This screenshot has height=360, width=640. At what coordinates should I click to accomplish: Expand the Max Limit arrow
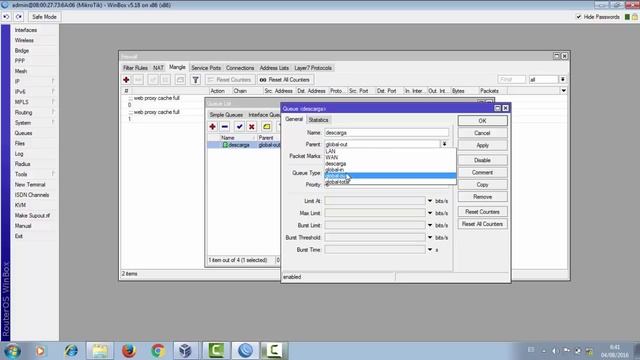tap(430, 213)
